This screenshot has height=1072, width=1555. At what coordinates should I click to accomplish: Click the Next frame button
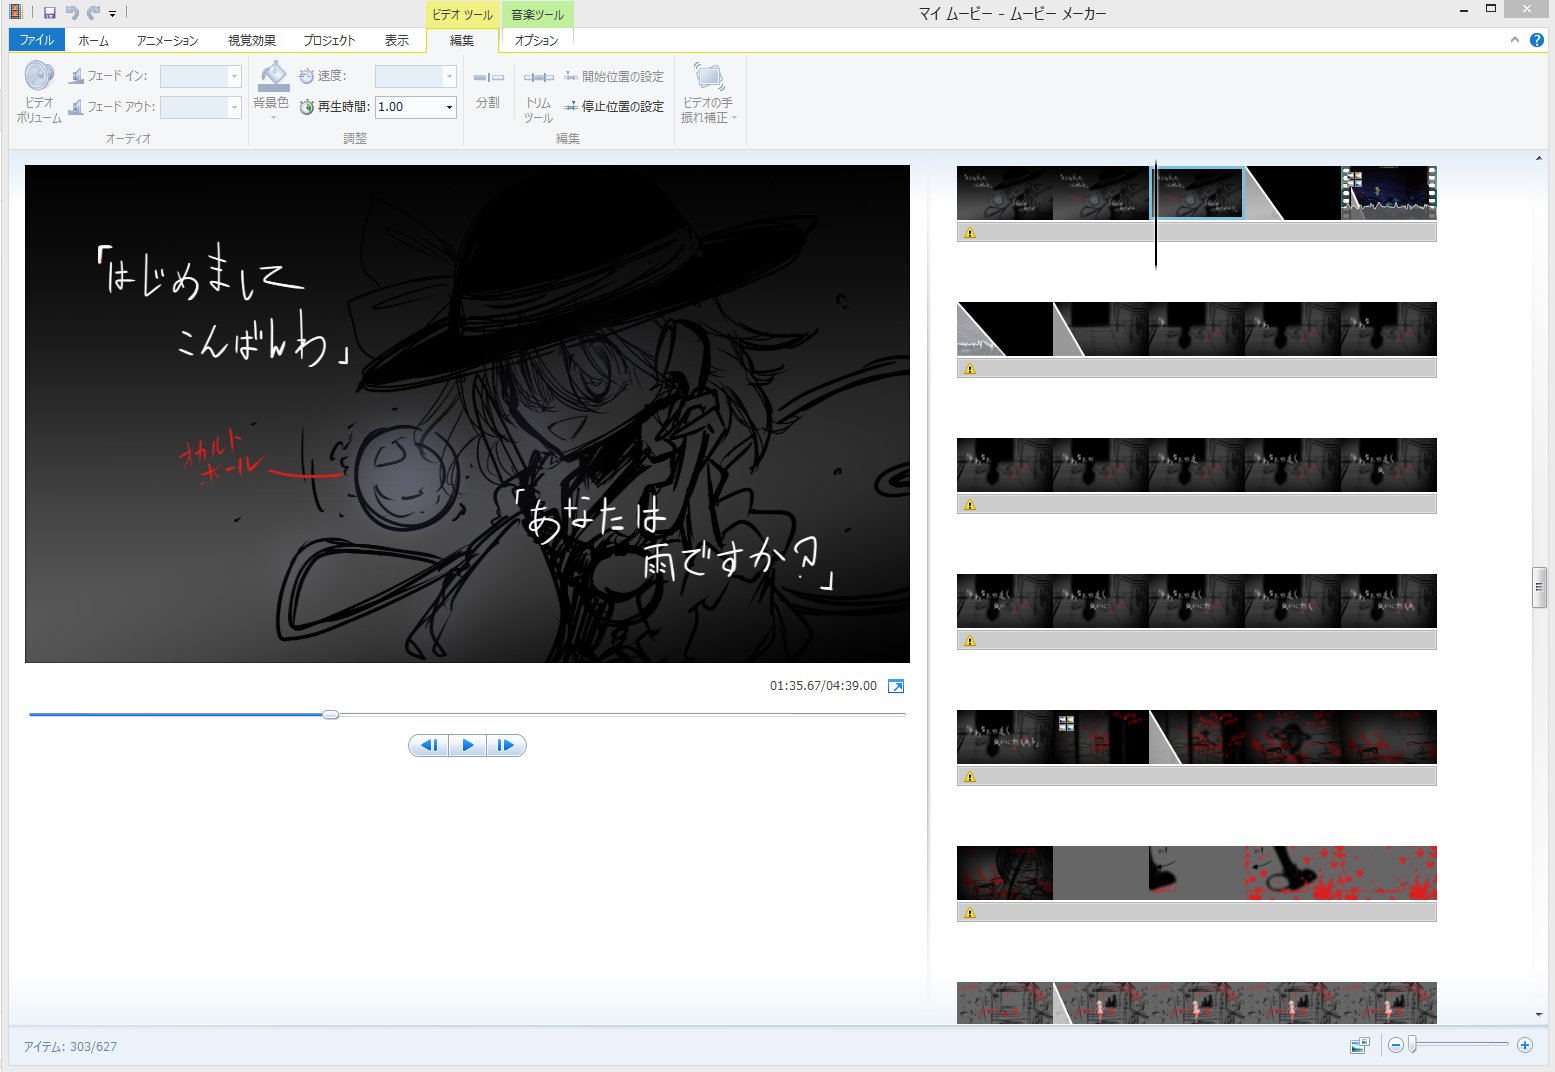pyautogui.click(x=506, y=745)
